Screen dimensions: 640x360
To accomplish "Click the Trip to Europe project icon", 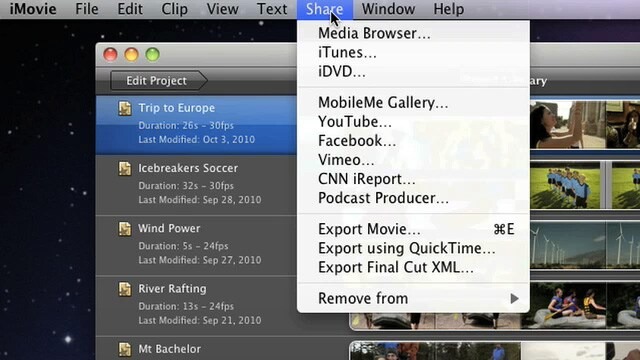I will tap(125, 108).
